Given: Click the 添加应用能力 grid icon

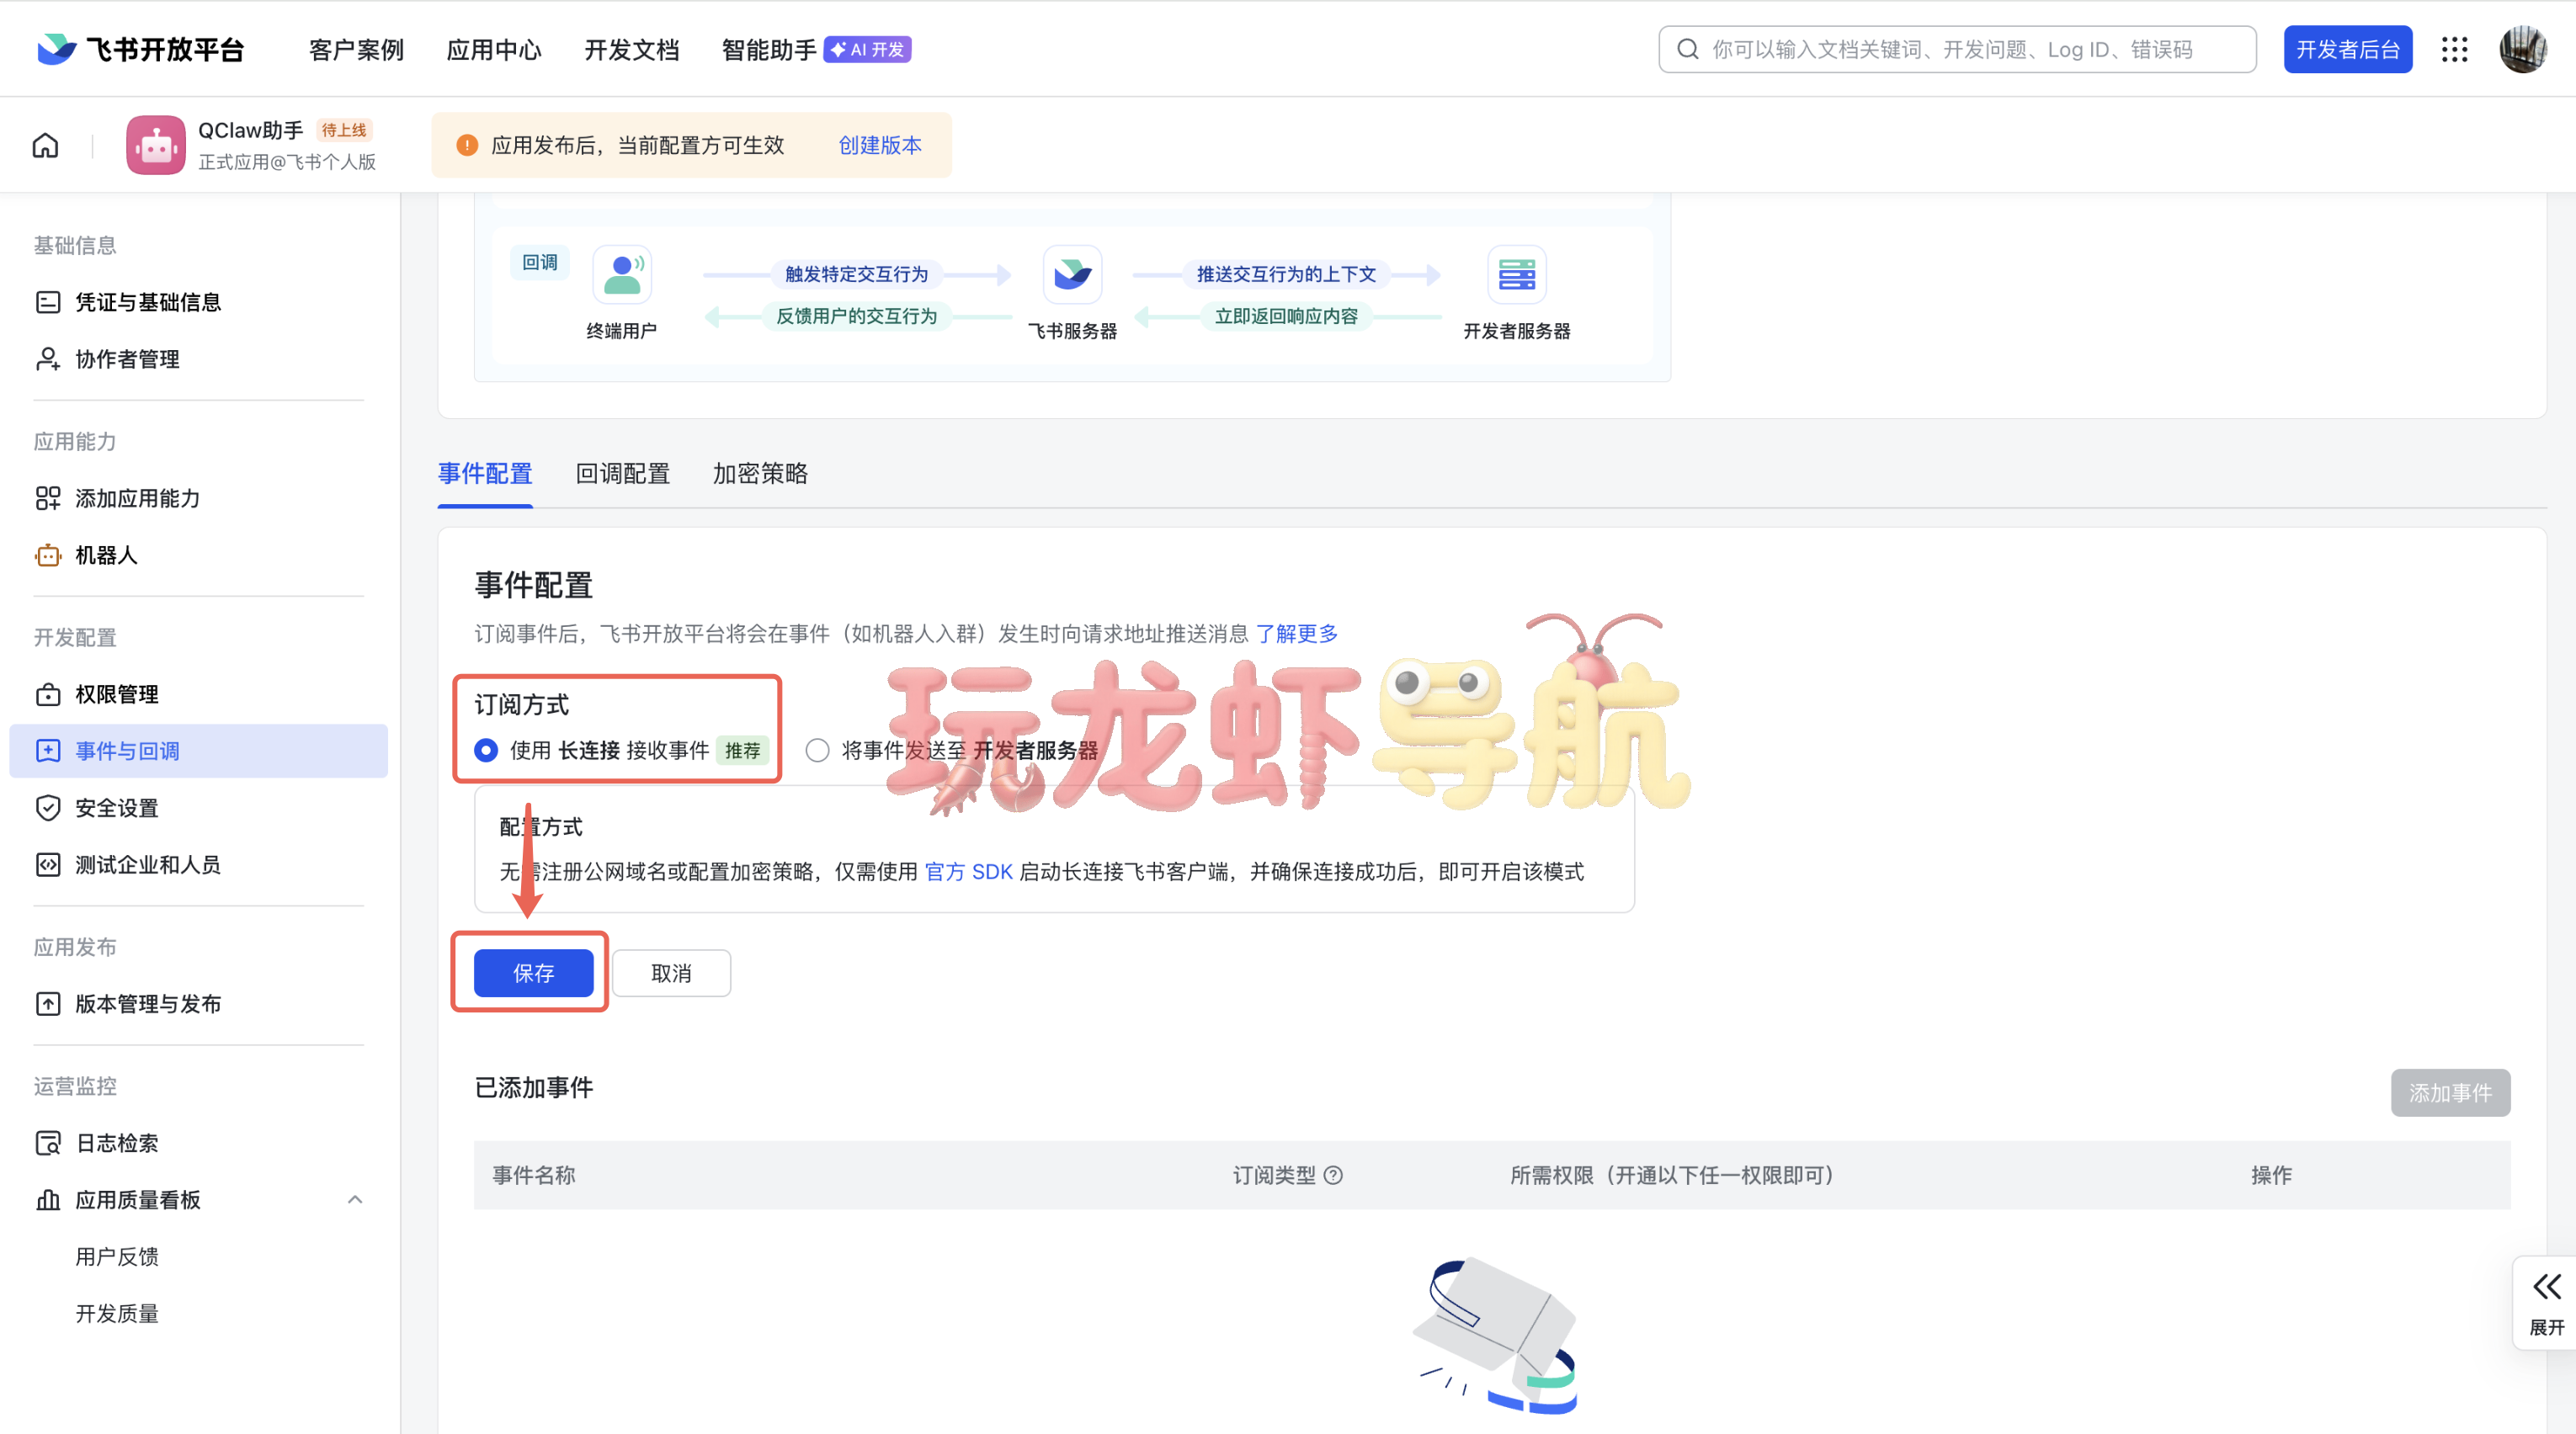Looking at the screenshot, I should 48,498.
